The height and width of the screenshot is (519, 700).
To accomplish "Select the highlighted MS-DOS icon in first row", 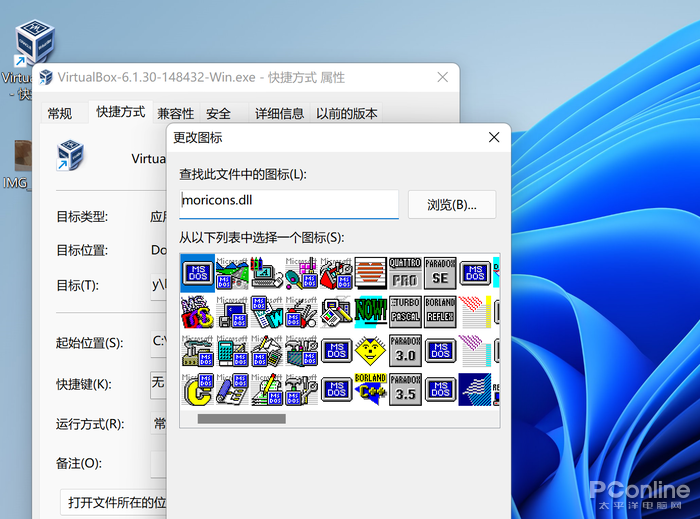I will click(x=198, y=272).
